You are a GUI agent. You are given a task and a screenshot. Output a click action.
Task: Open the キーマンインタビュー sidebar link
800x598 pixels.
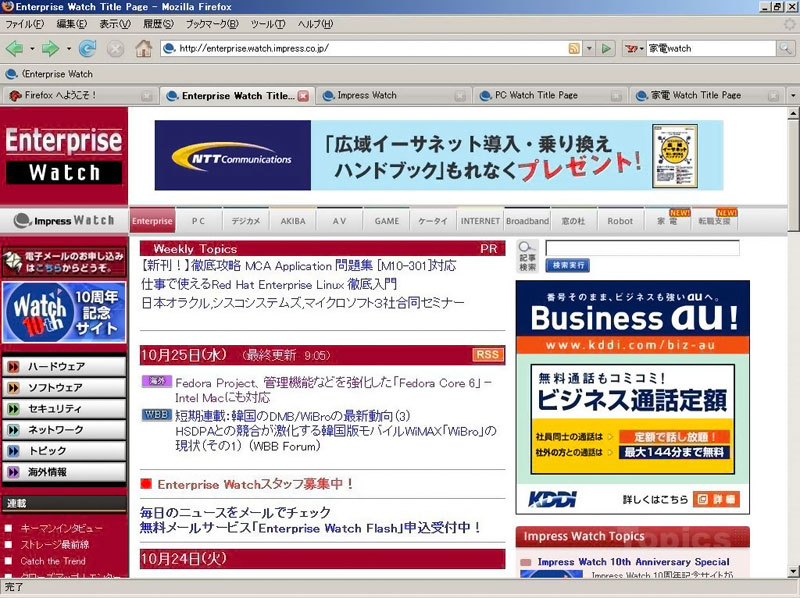[x=61, y=528]
